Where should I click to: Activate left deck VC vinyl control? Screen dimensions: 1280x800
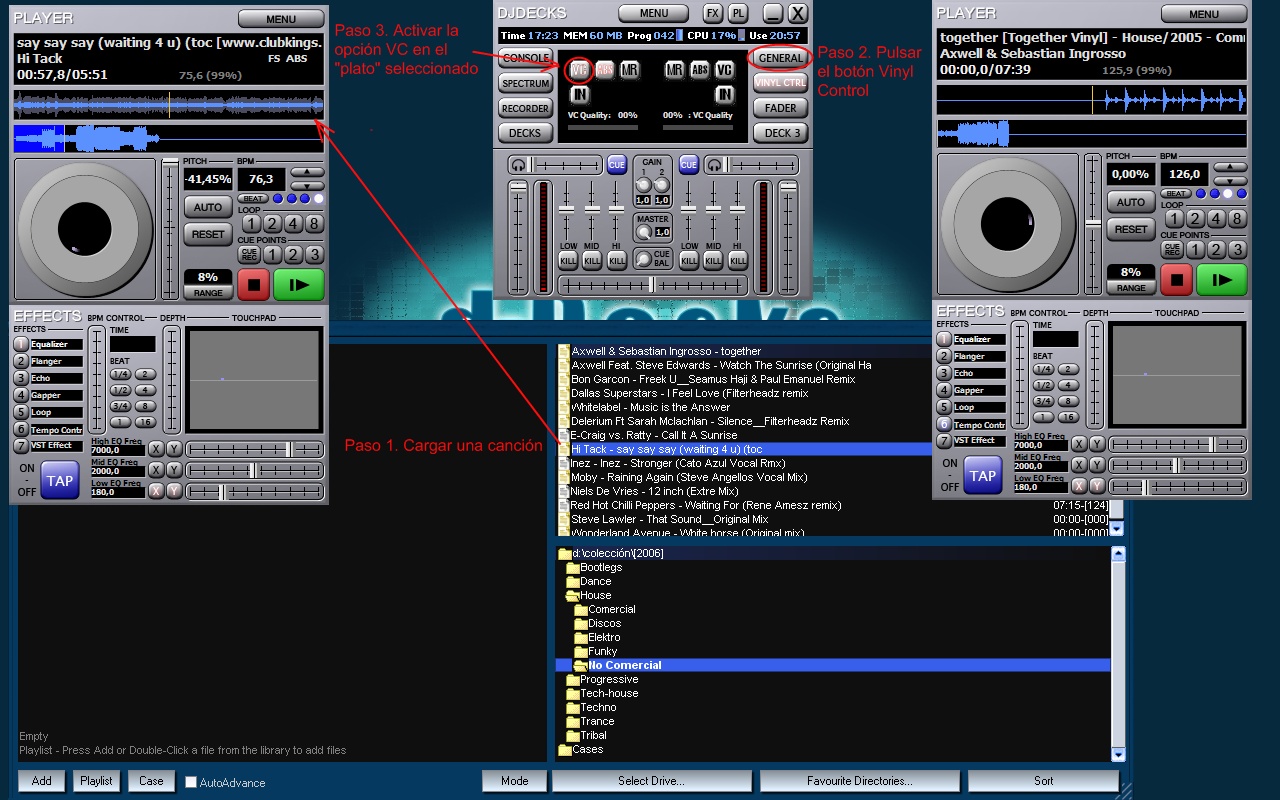pyautogui.click(x=579, y=69)
